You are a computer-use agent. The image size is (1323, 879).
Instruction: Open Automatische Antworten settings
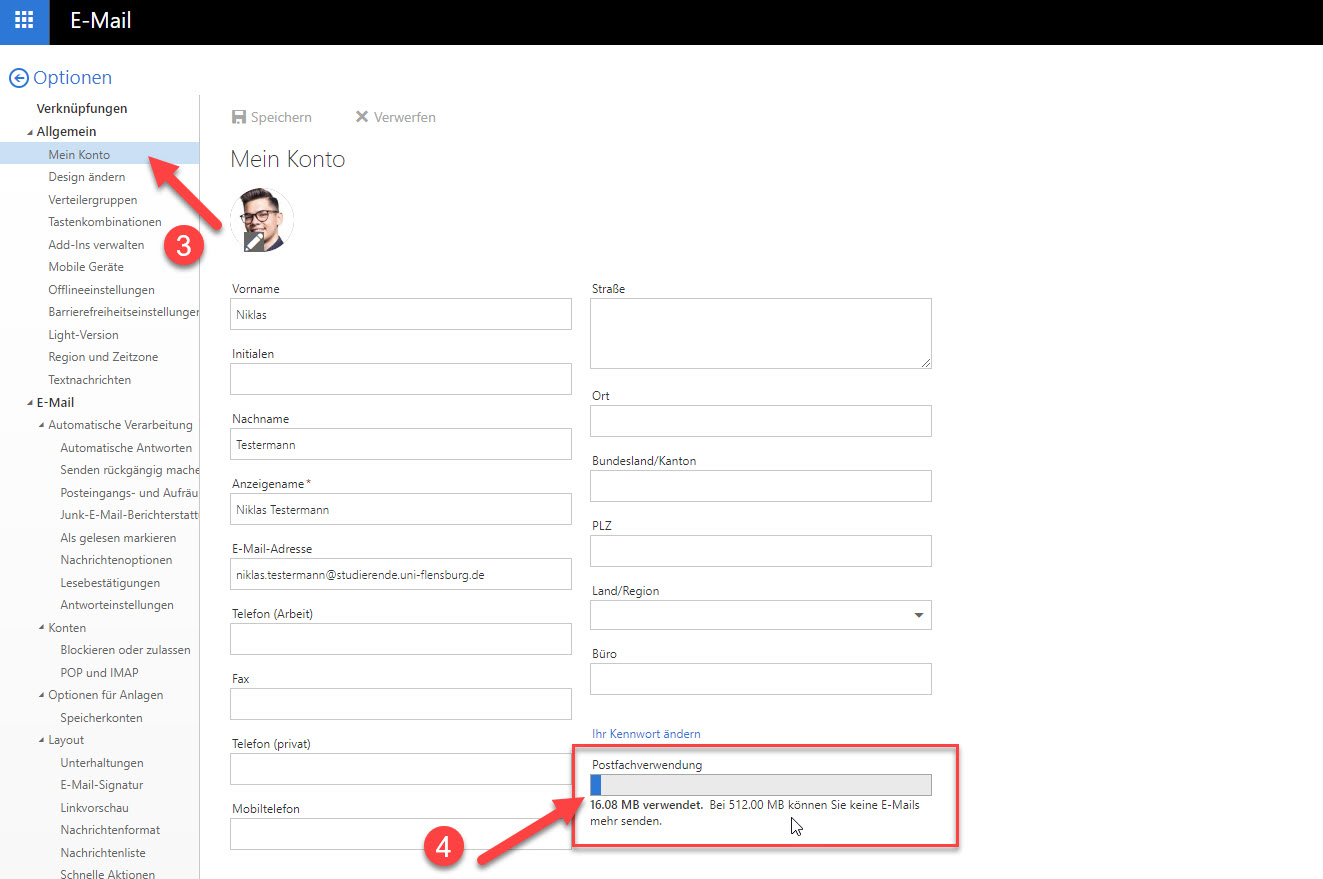[x=126, y=448]
